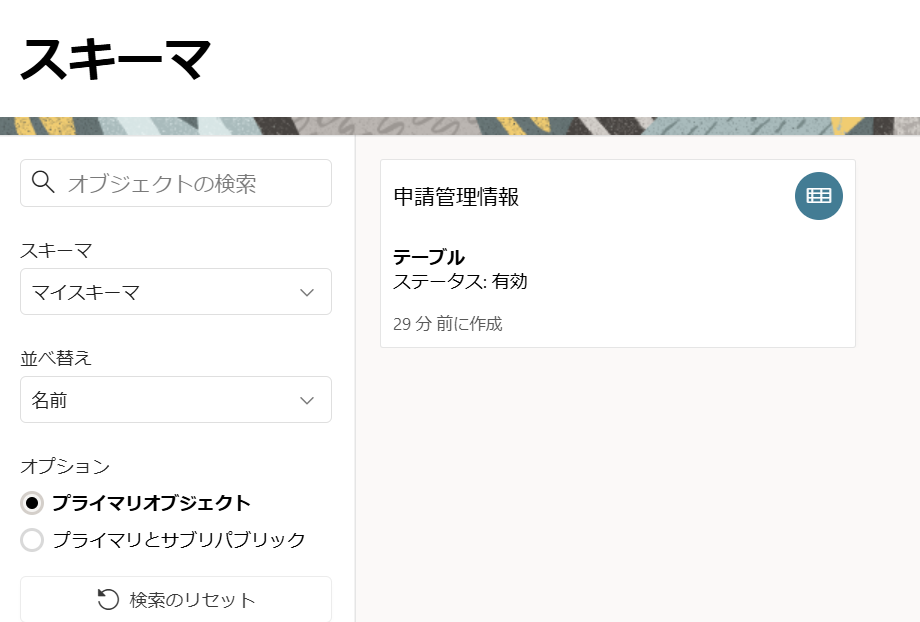Click the テーブル type label on the card
The height and width of the screenshot is (622, 920).
(428, 257)
